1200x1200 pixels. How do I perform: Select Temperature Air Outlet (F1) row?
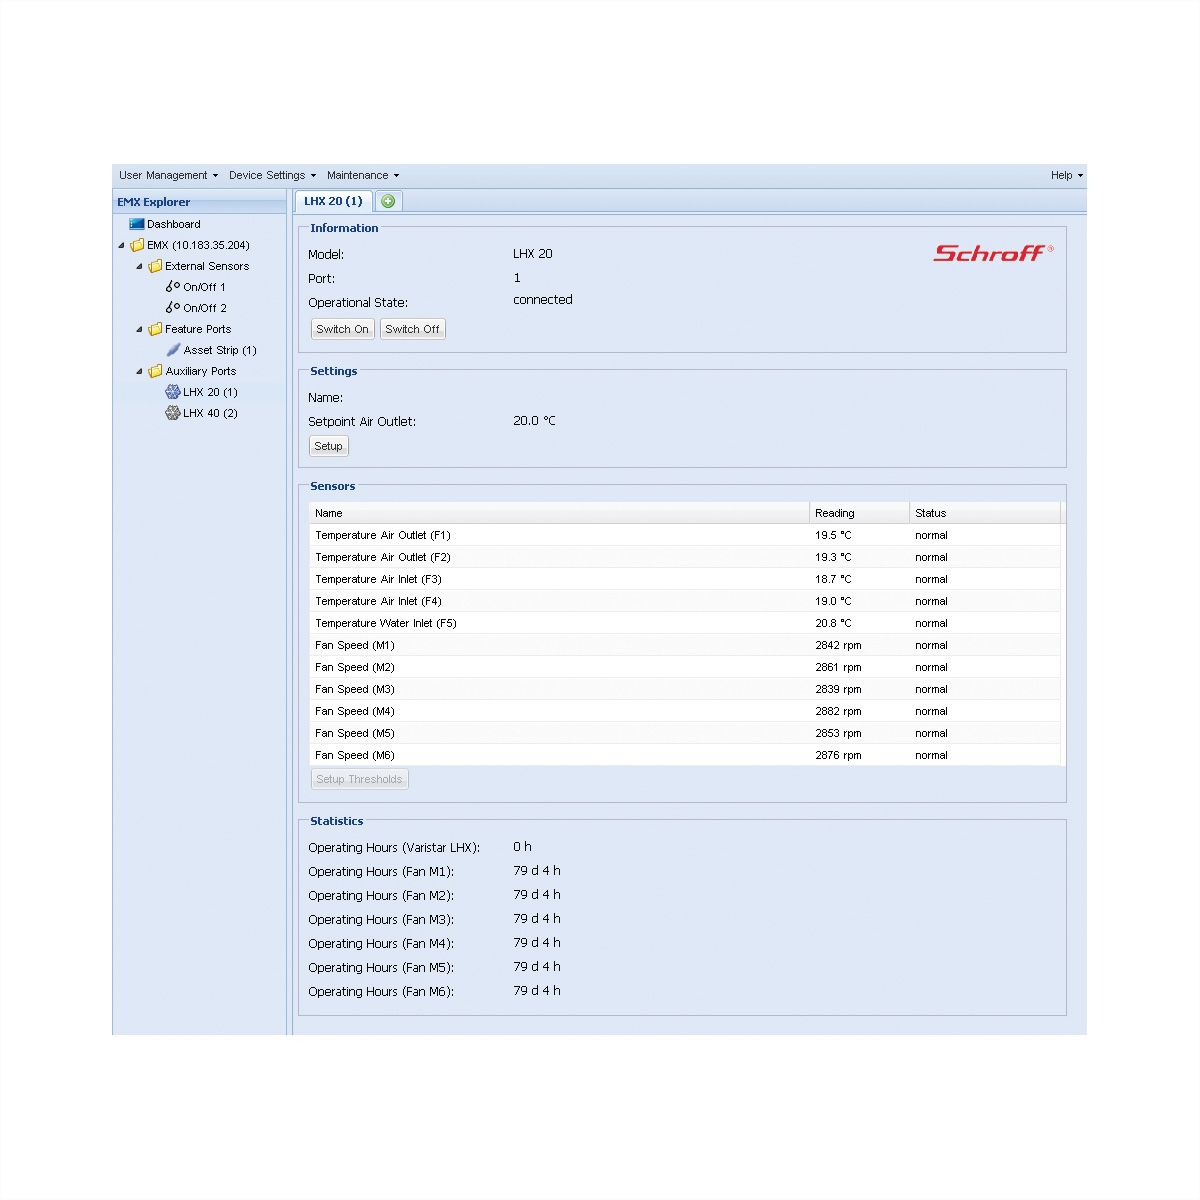click(x=685, y=535)
